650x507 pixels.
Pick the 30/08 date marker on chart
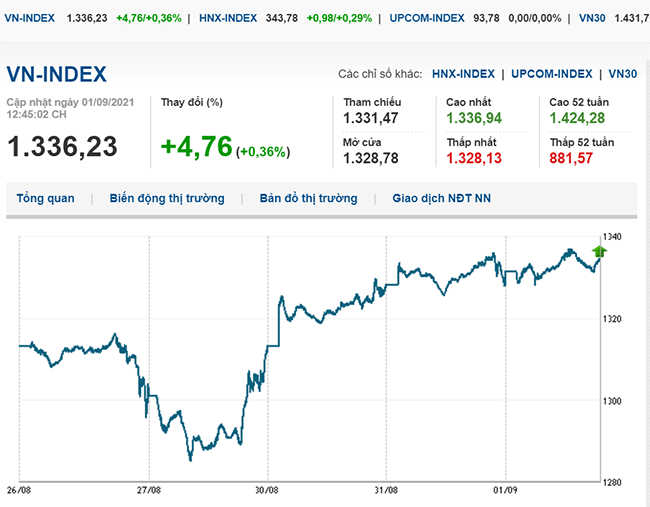(x=267, y=490)
